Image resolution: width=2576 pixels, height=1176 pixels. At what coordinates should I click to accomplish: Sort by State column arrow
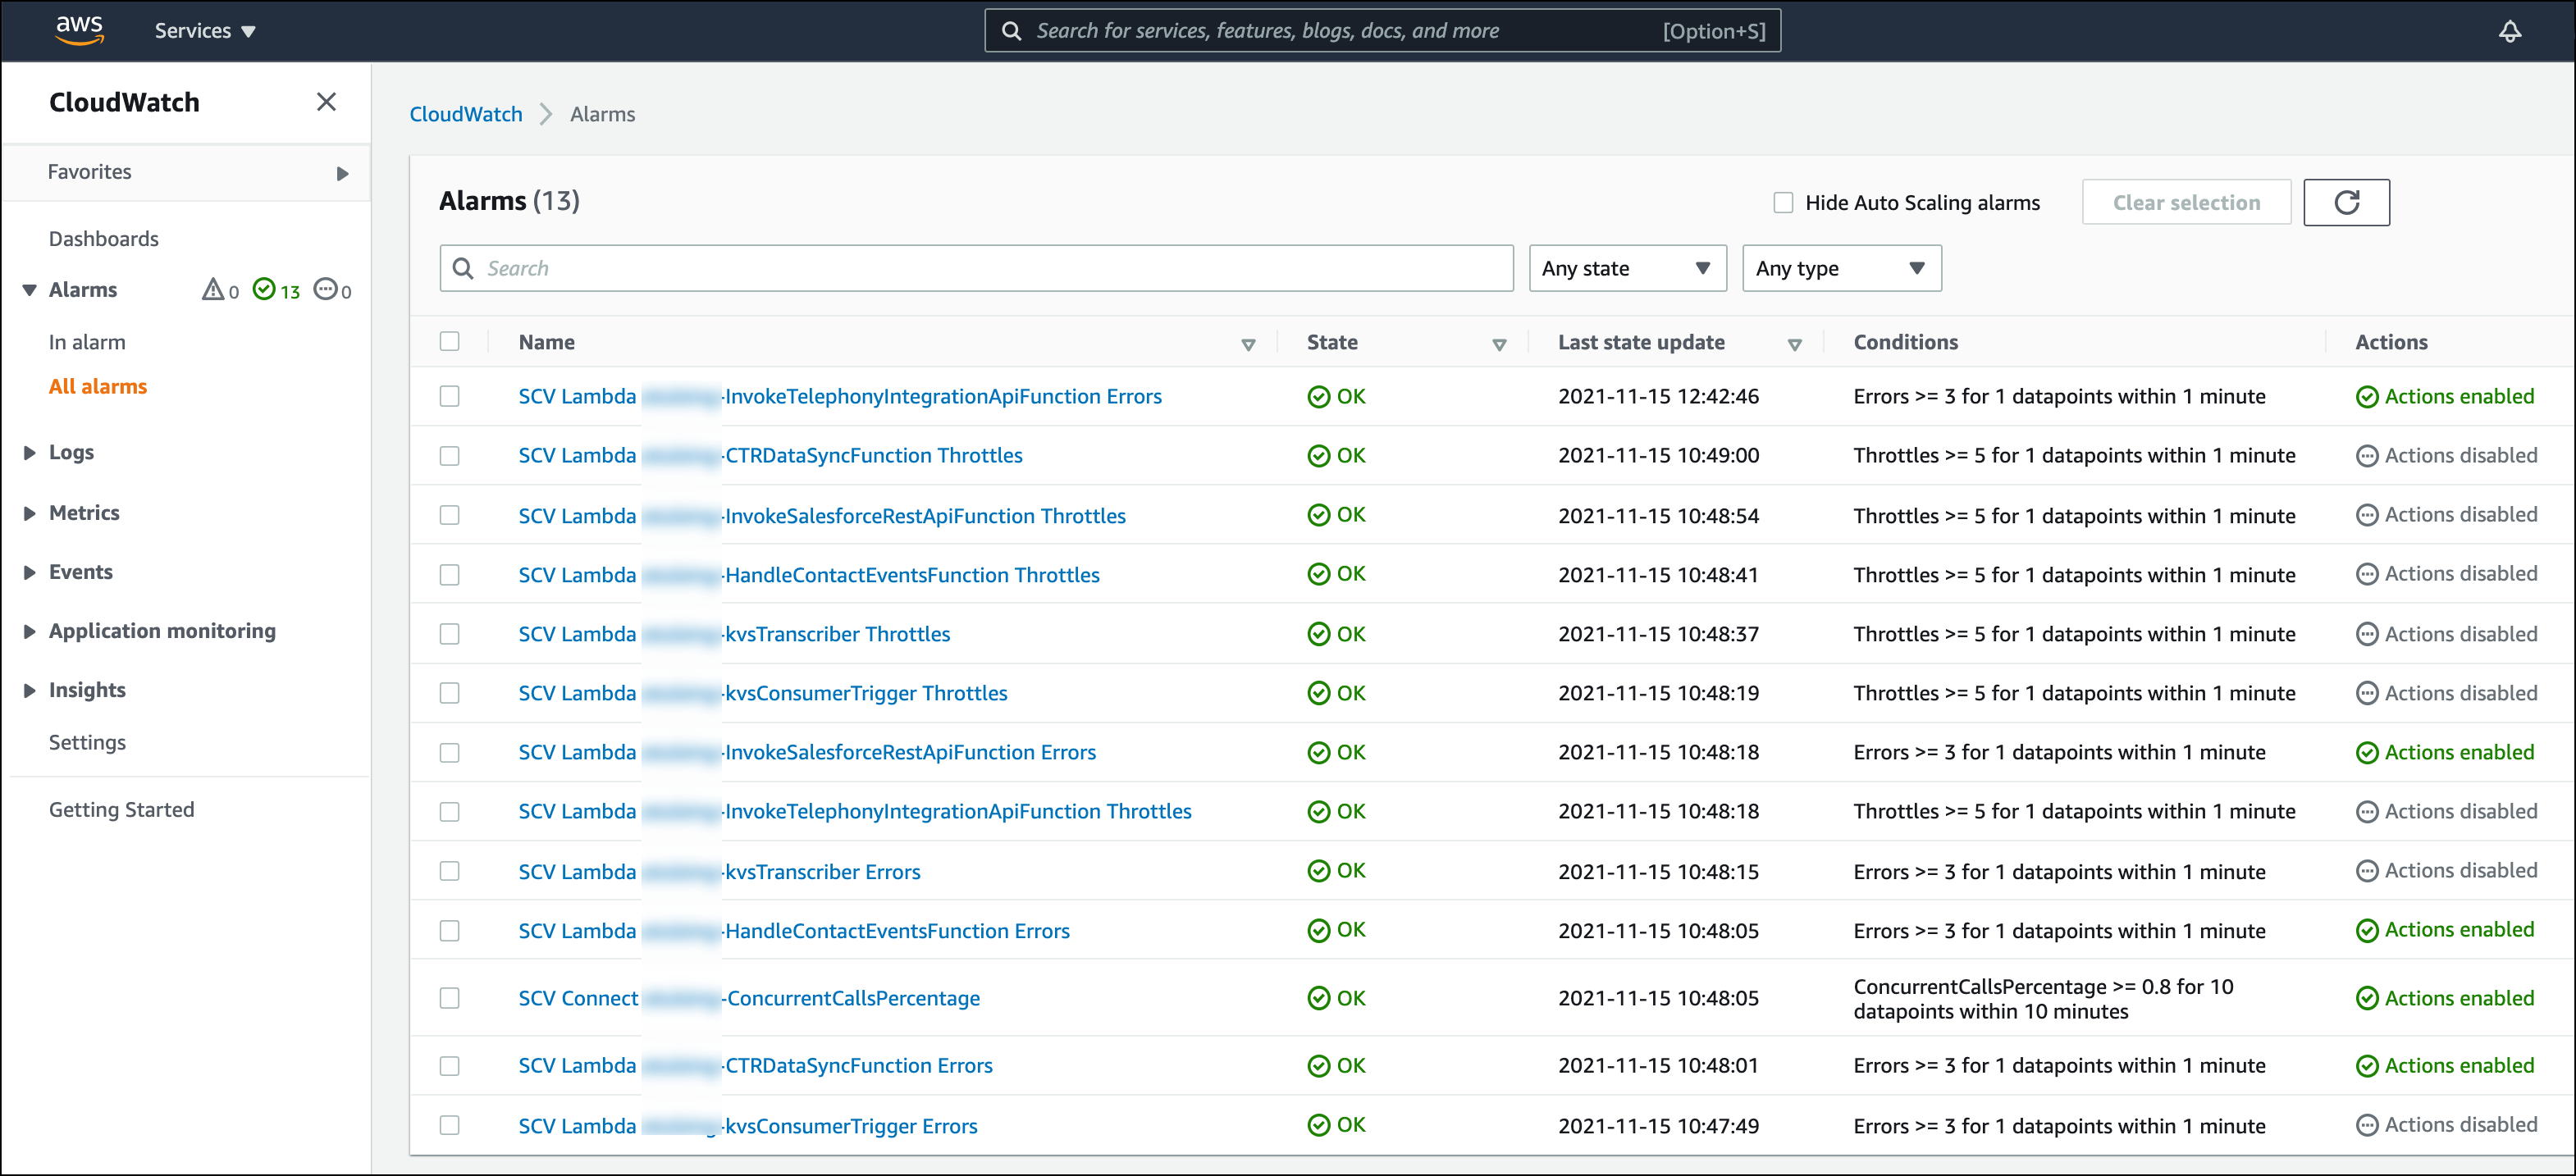tap(1499, 344)
